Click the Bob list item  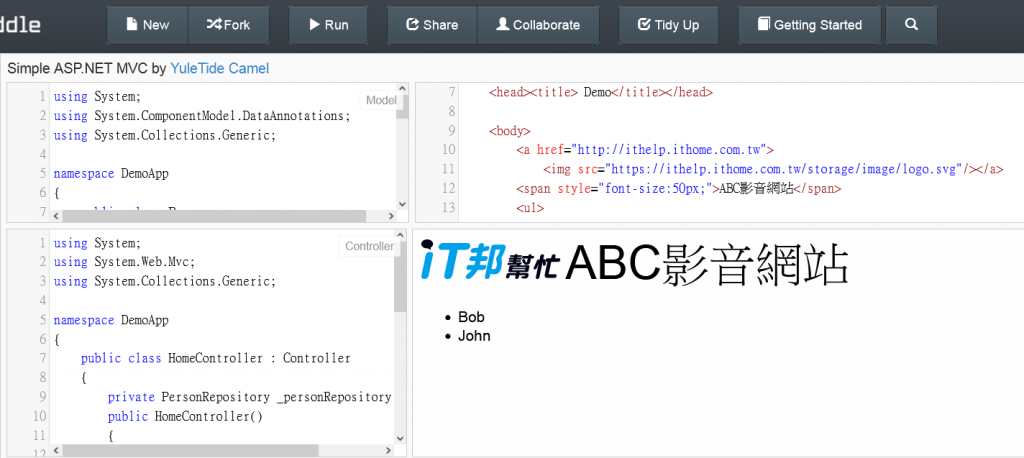(x=471, y=318)
